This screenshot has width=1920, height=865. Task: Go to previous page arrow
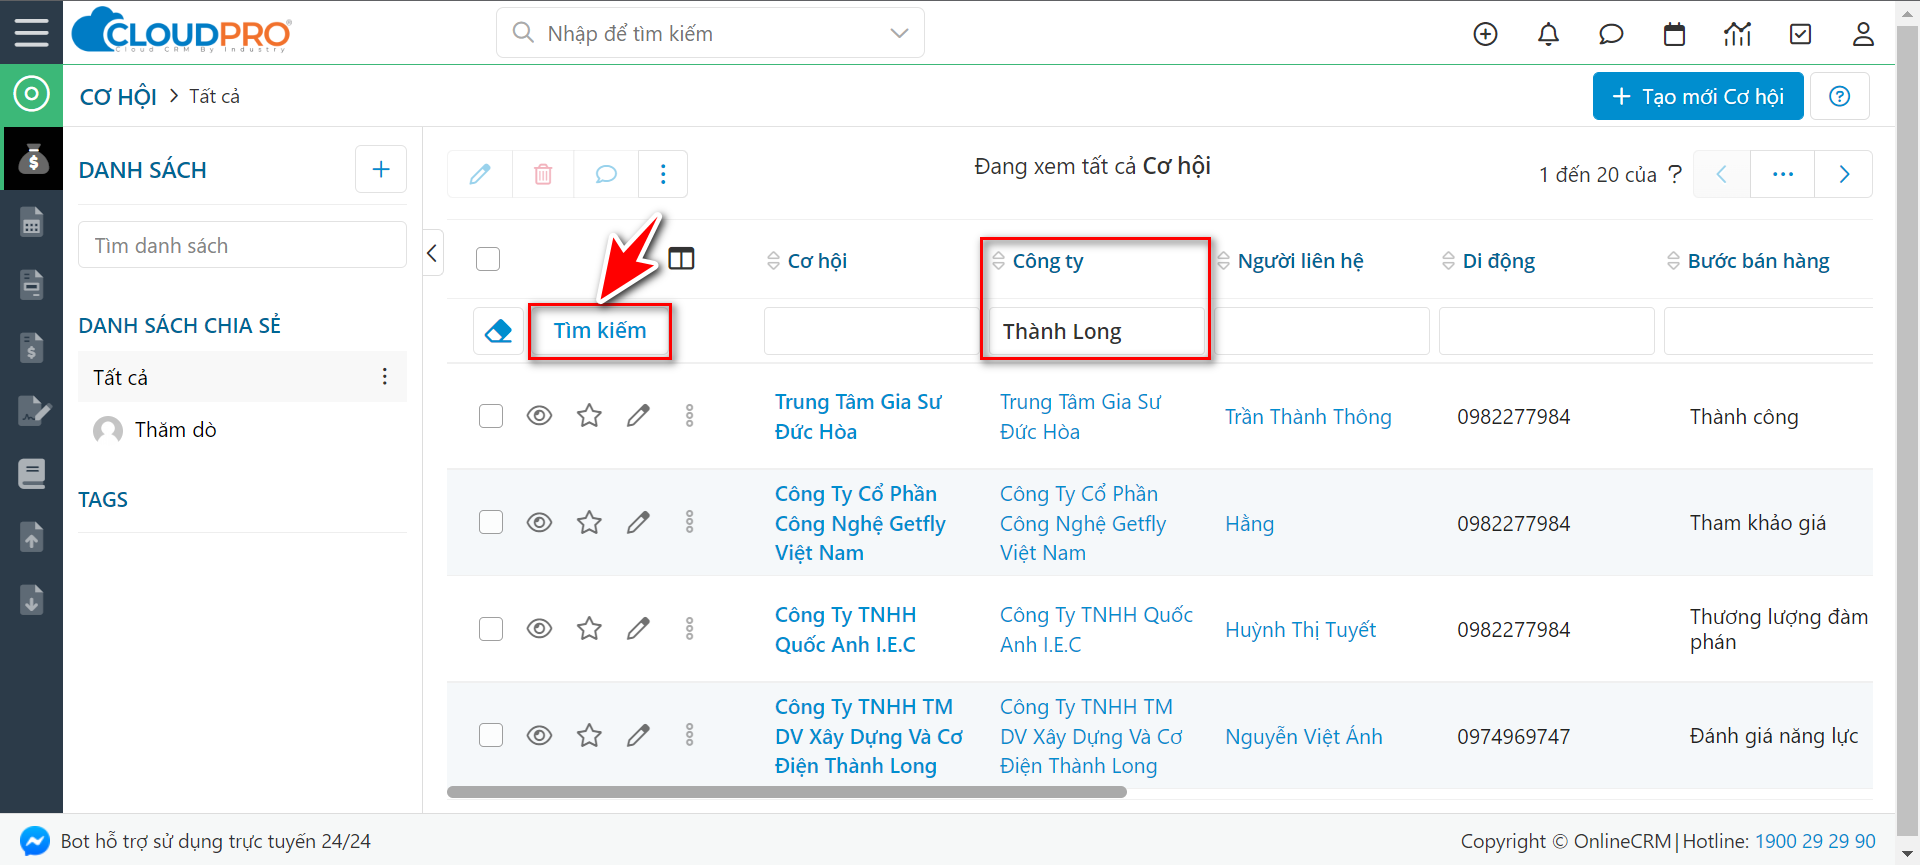pos(1722,174)
